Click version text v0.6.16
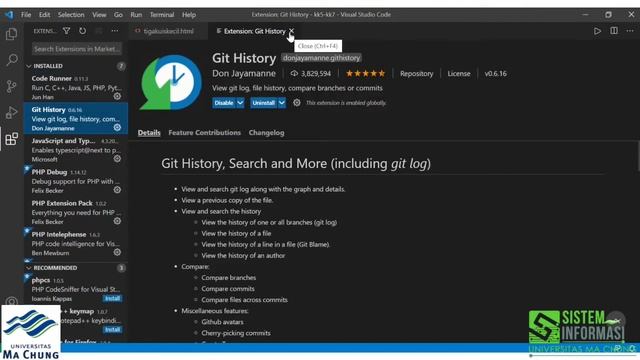 [496, 73]
